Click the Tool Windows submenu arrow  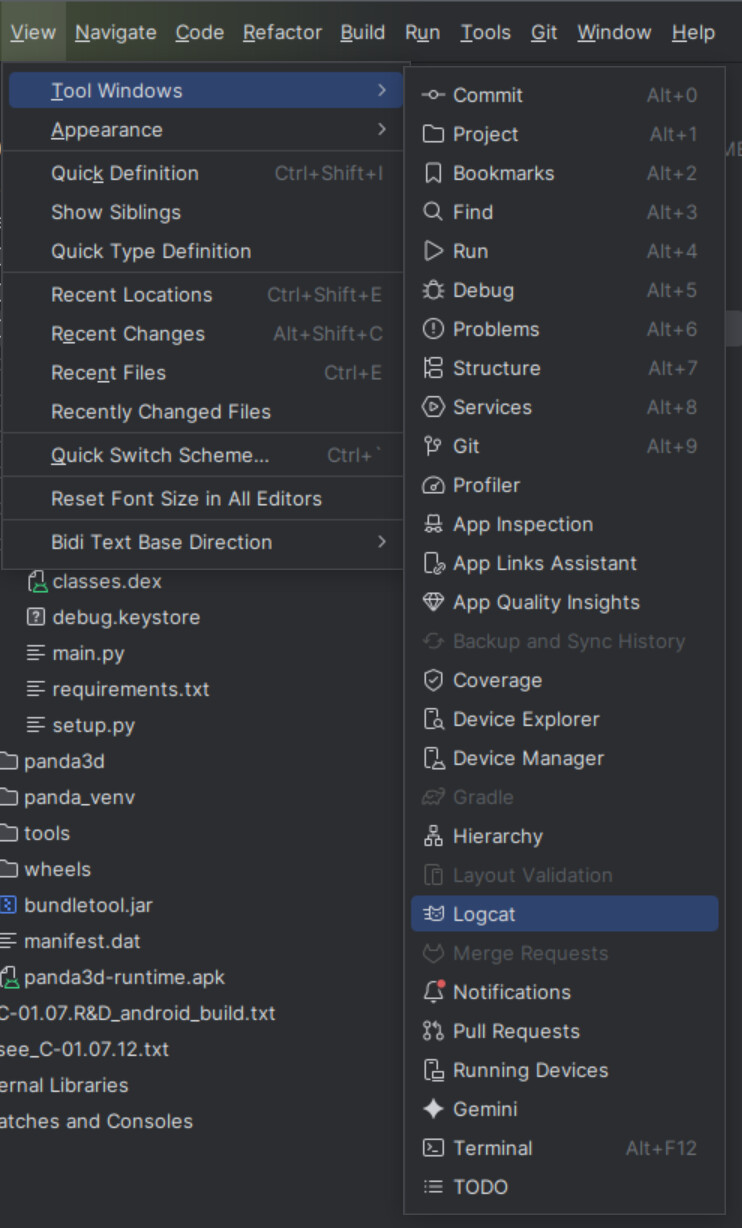[382, 90]
